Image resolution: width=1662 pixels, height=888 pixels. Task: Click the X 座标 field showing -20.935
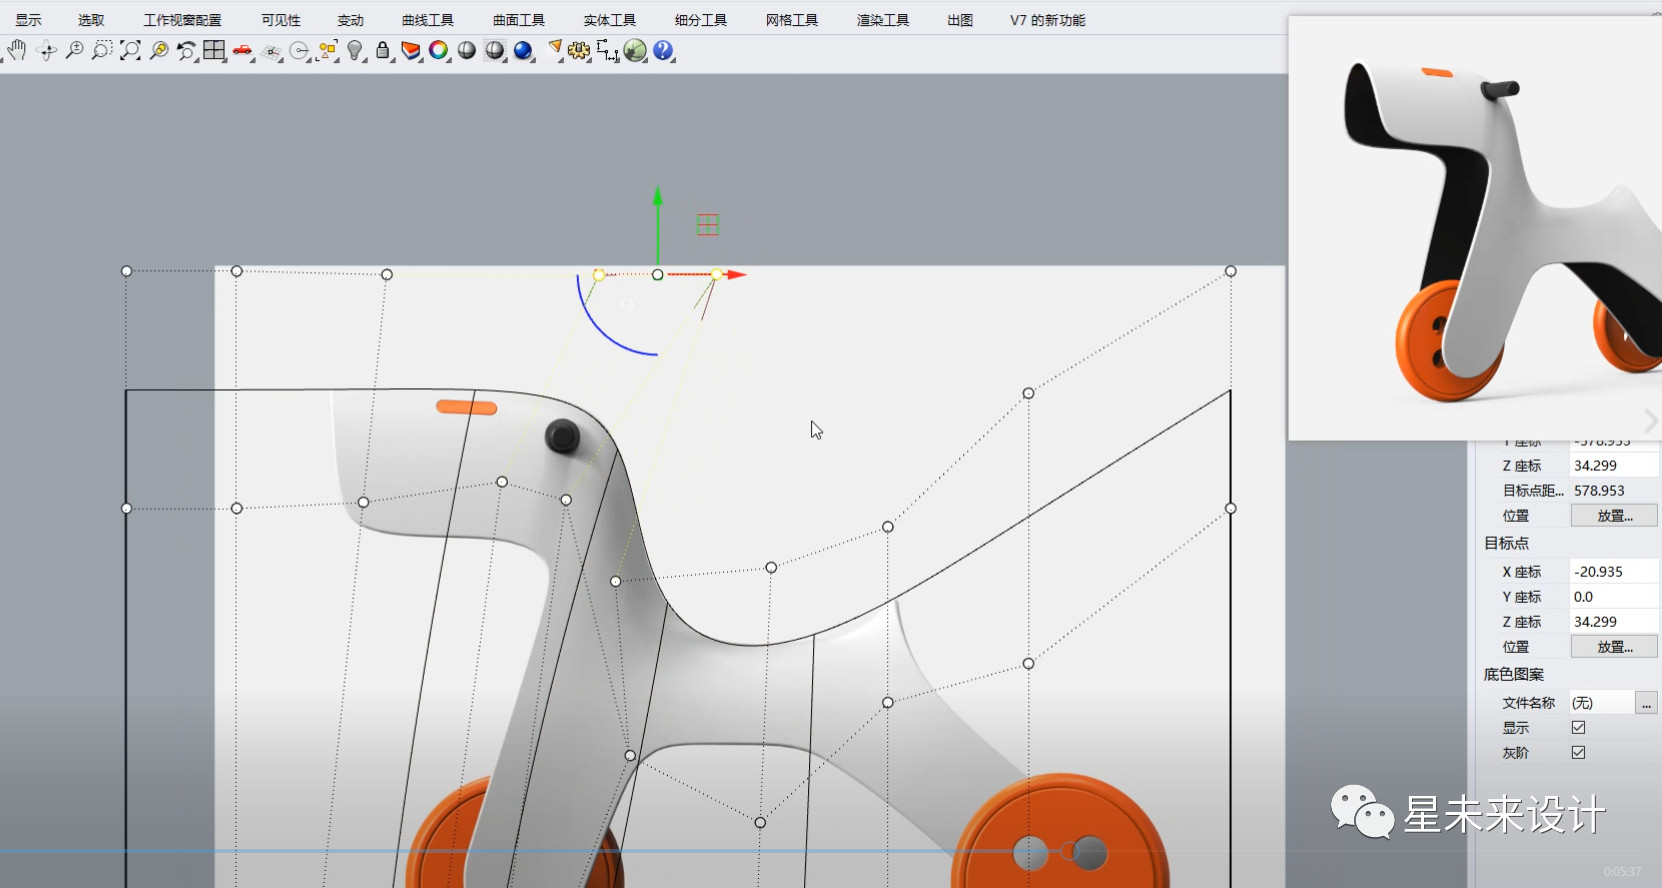click(x=1614, y=572)
